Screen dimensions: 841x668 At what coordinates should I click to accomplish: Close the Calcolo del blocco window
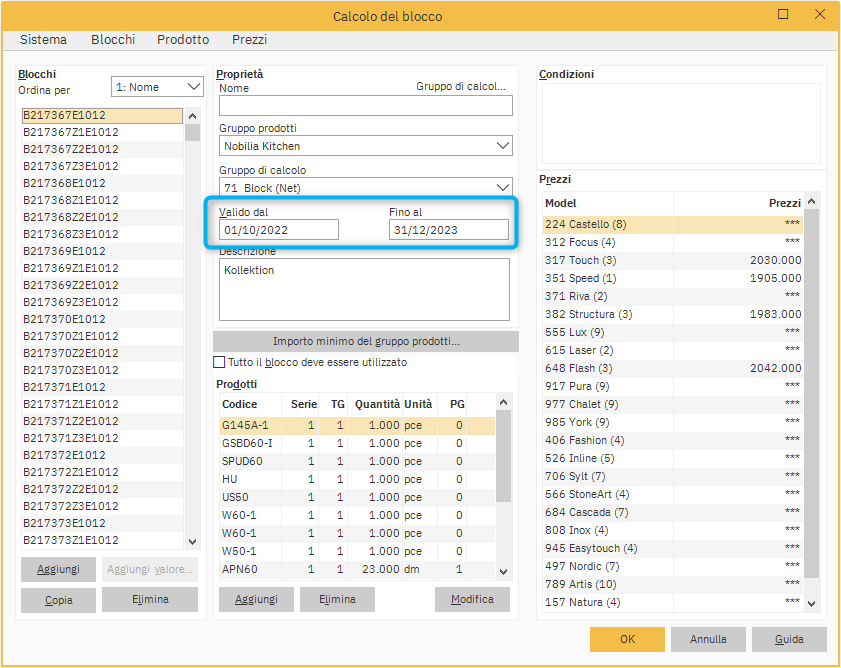(x=819, y=15)
